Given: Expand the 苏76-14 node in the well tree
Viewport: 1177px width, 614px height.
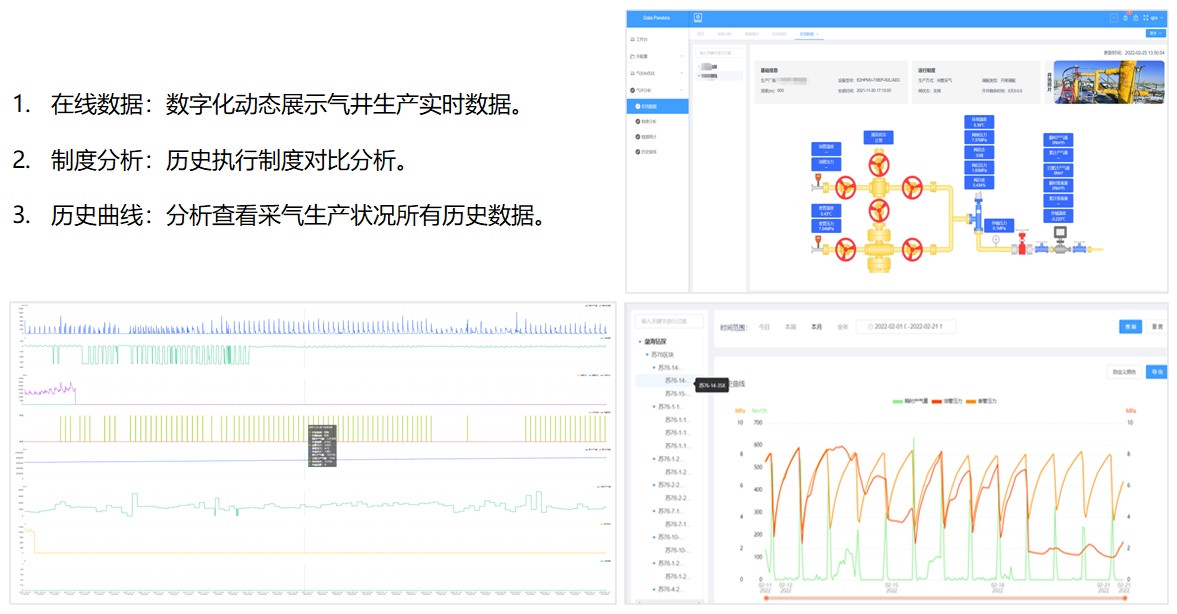Looking at the screenshot, I should [x=654, y=367].
